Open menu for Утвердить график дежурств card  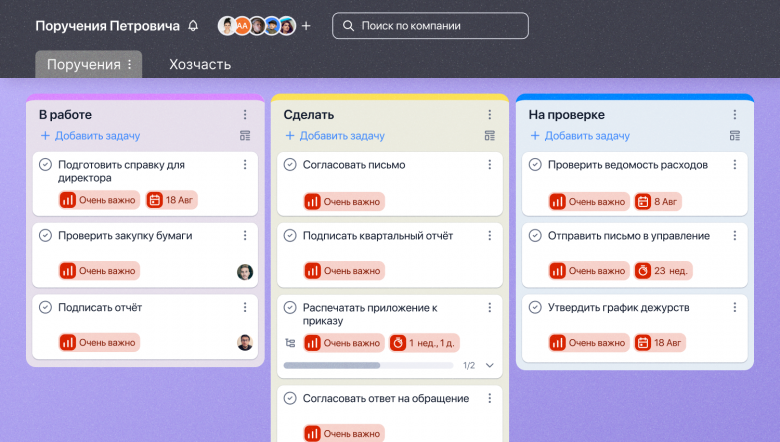pos(734,307)
